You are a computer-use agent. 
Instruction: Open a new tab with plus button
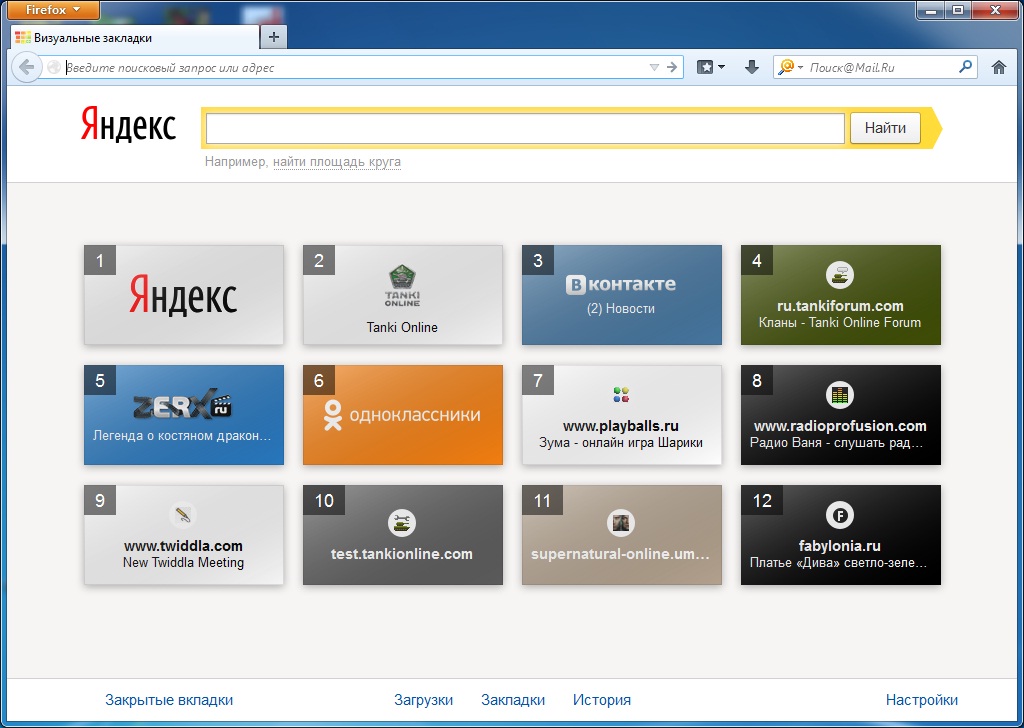(274, 37)
